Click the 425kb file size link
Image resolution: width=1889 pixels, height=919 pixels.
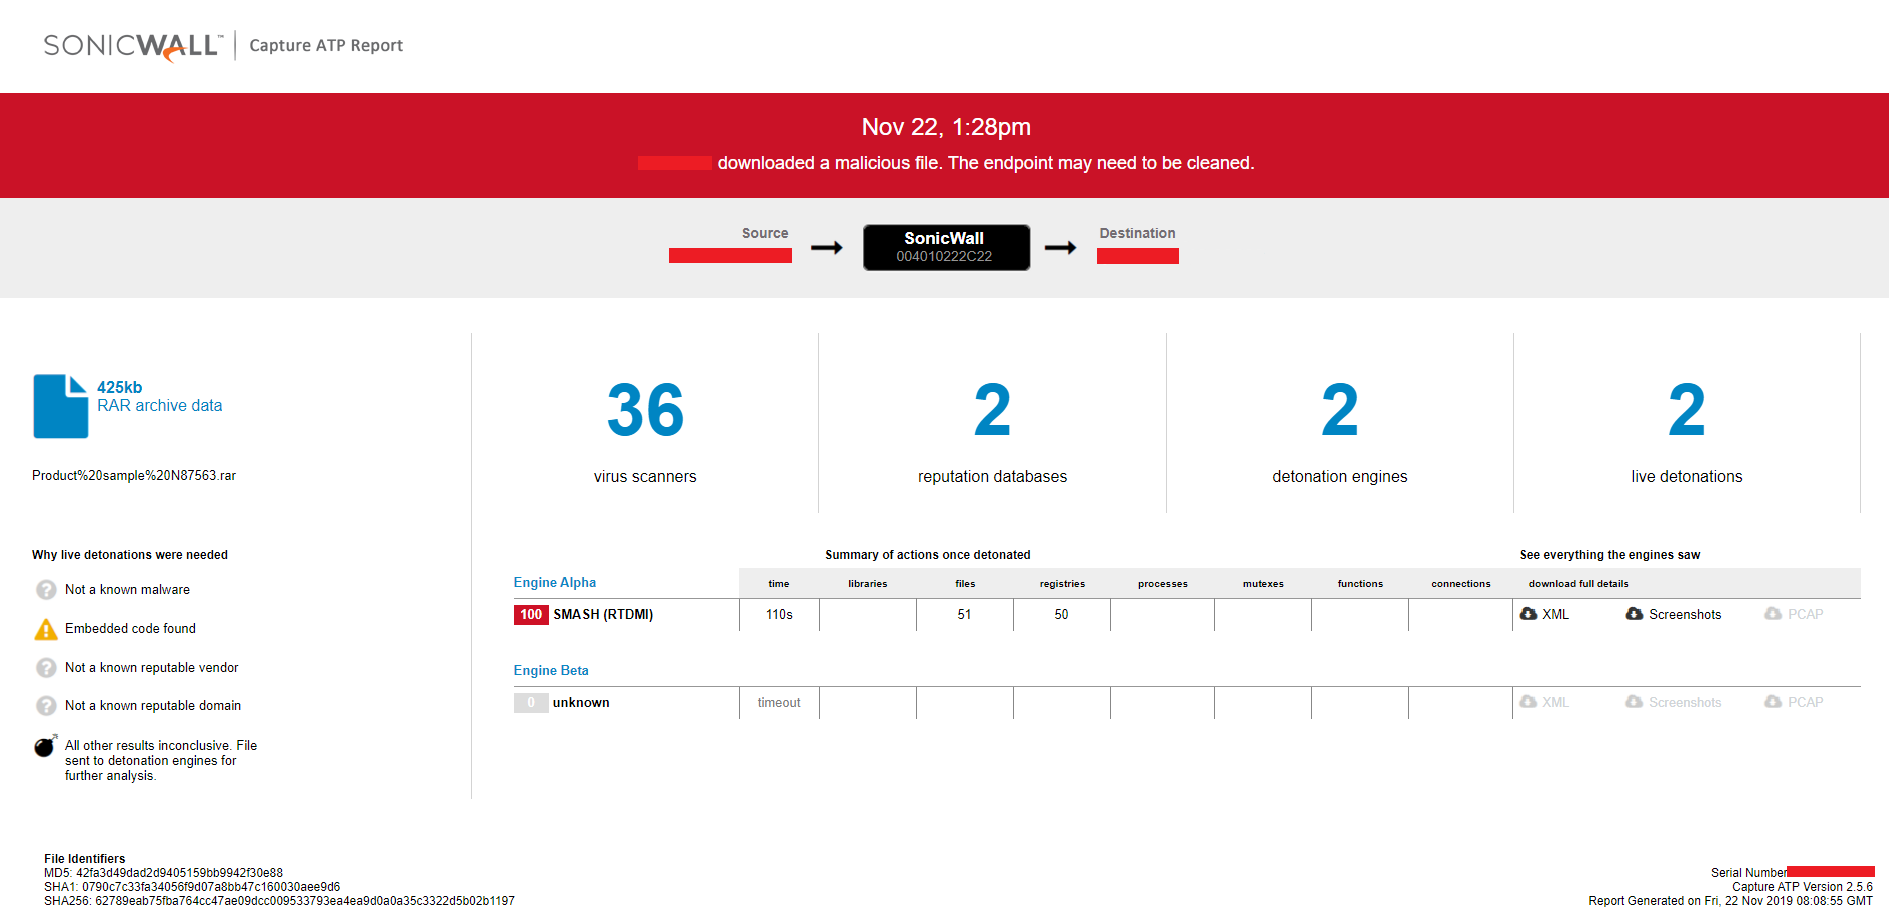click(120, 387)
